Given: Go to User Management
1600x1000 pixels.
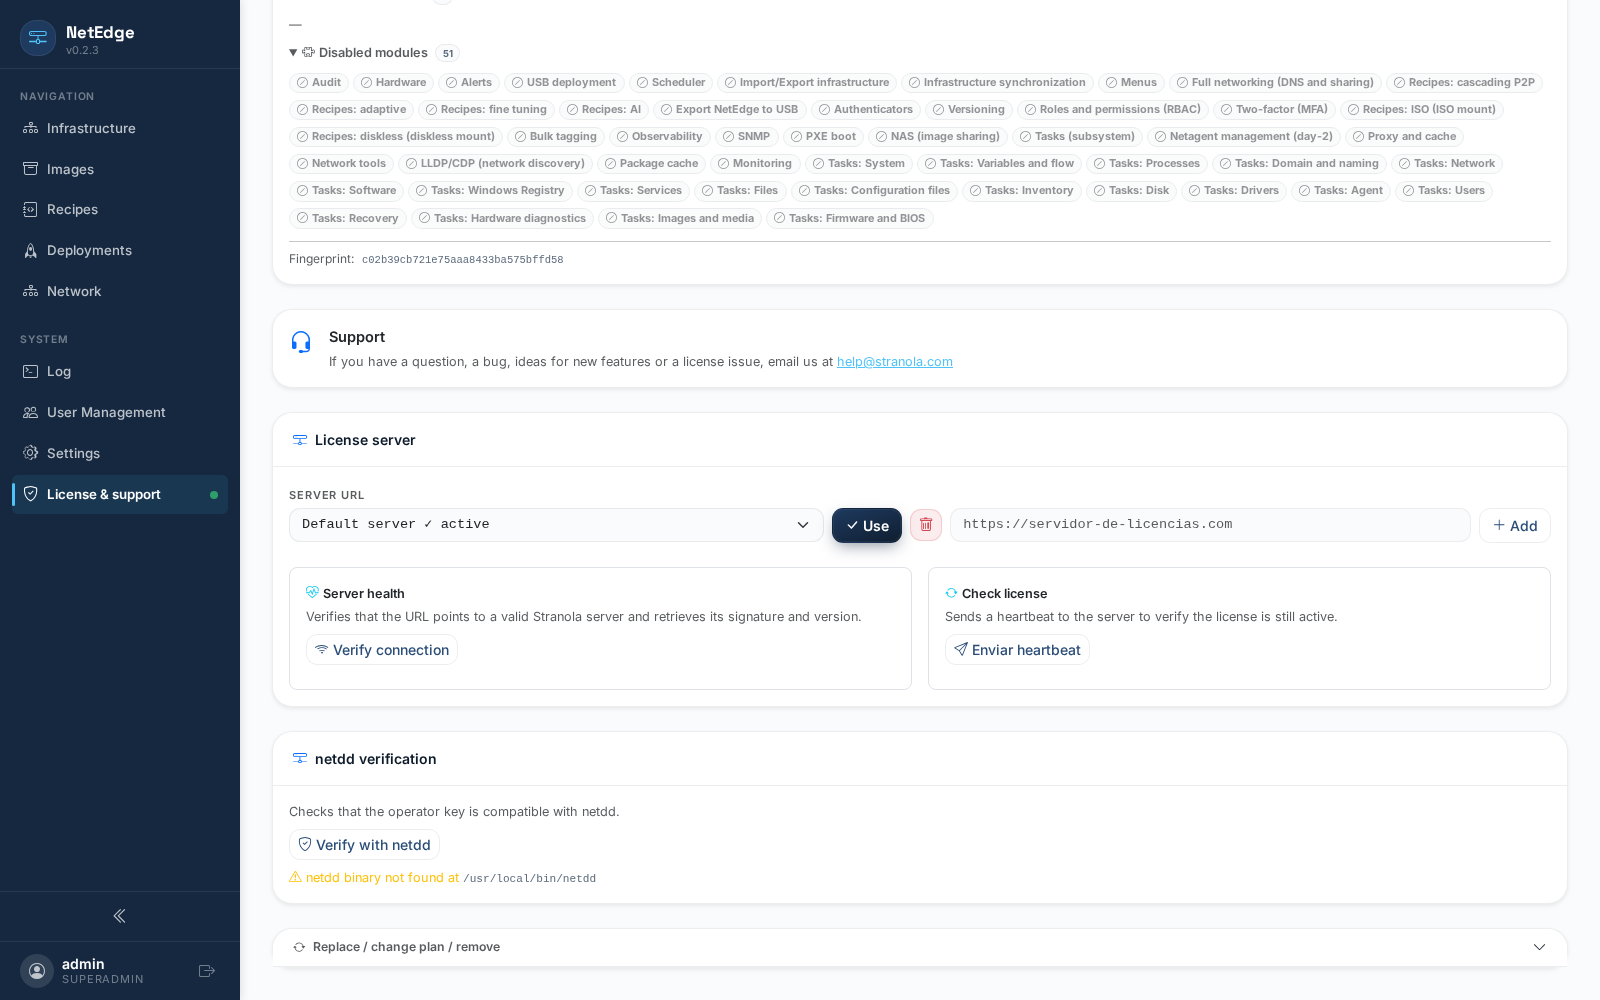Looking at the screenshot, I should click(120, 412).
